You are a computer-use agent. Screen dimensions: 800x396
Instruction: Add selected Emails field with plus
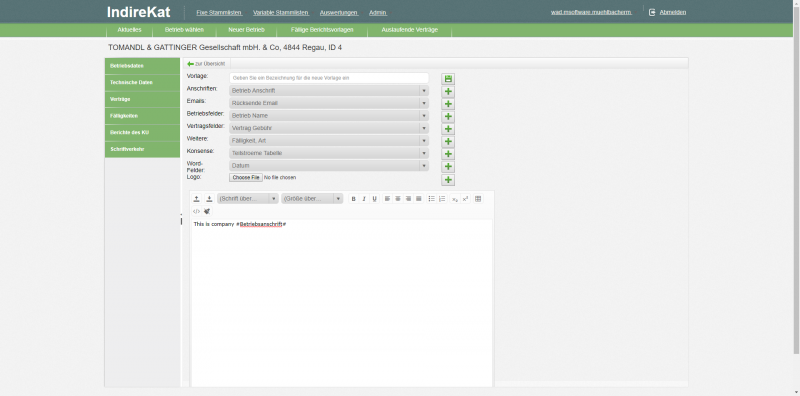448,104
